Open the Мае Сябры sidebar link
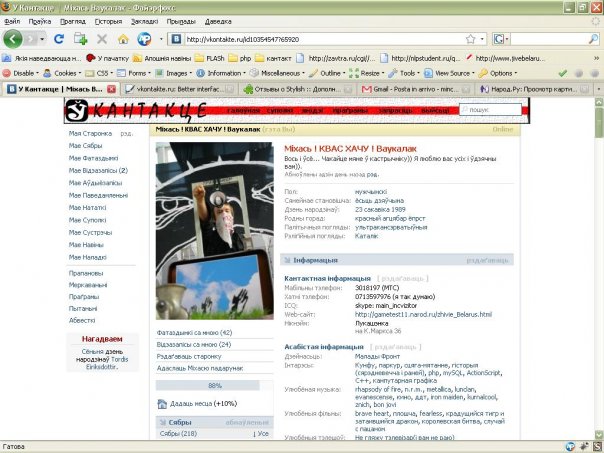Image resolution: width=604 pixels, height=453 pixels. 86,145
